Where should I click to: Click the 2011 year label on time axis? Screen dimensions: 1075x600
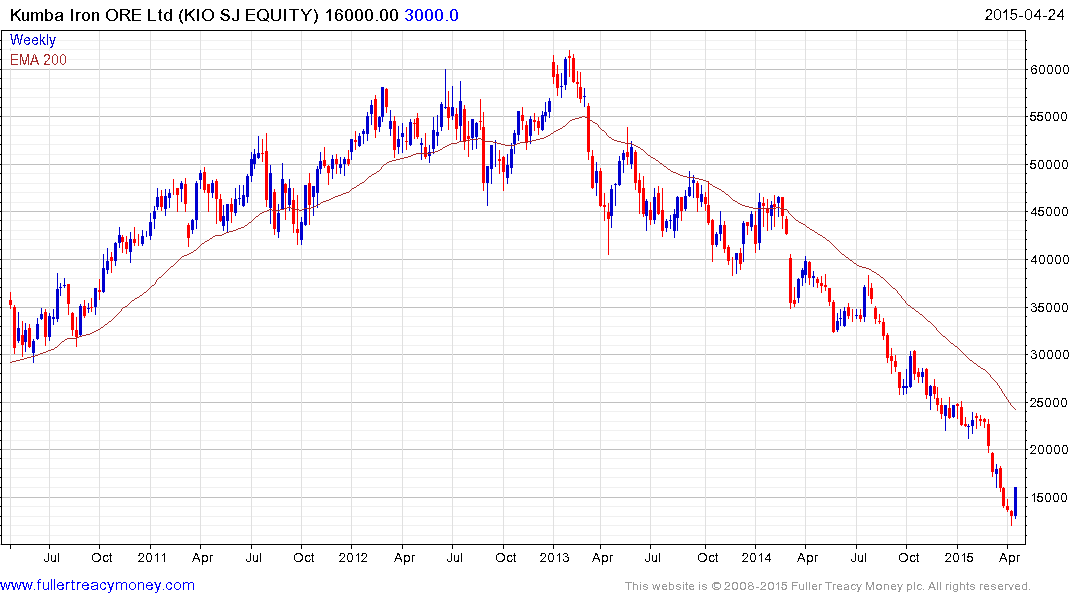152,557
